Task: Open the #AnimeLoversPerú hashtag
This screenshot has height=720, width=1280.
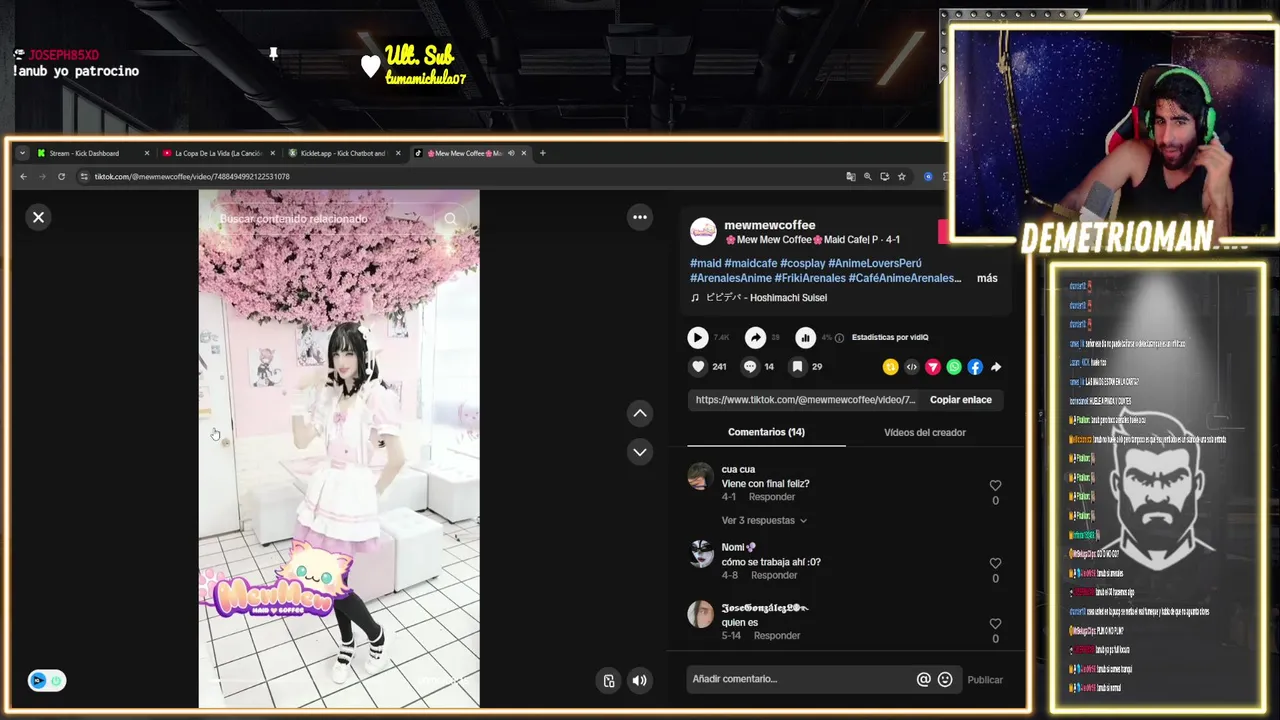Action: tap(875, 263)
